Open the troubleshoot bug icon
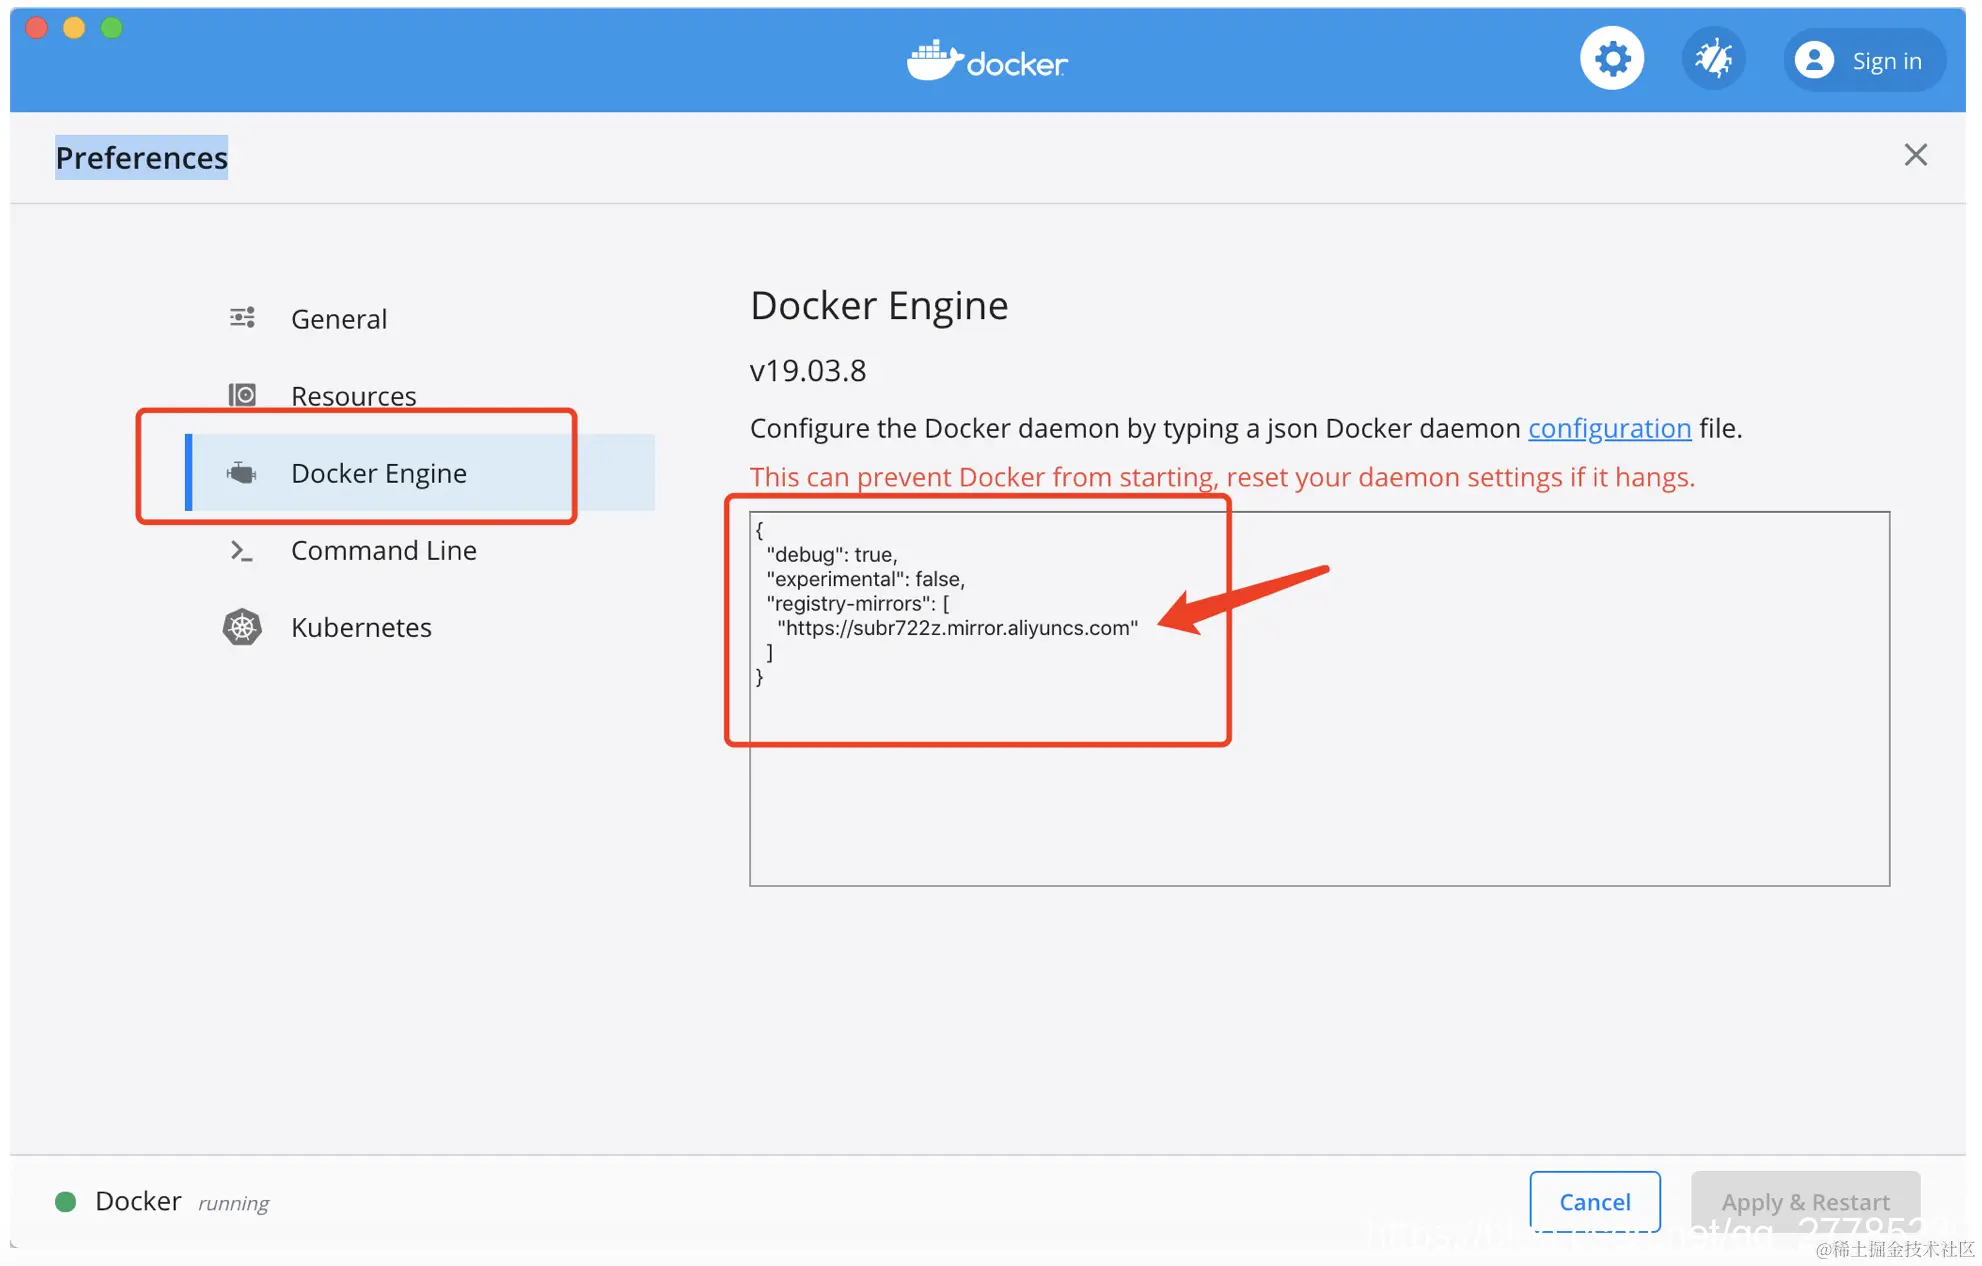This screenshot has width=1982, height=1266. point(1713,60)
